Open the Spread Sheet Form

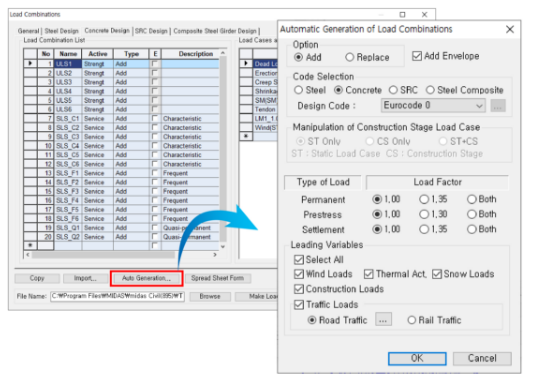(217, 278)
